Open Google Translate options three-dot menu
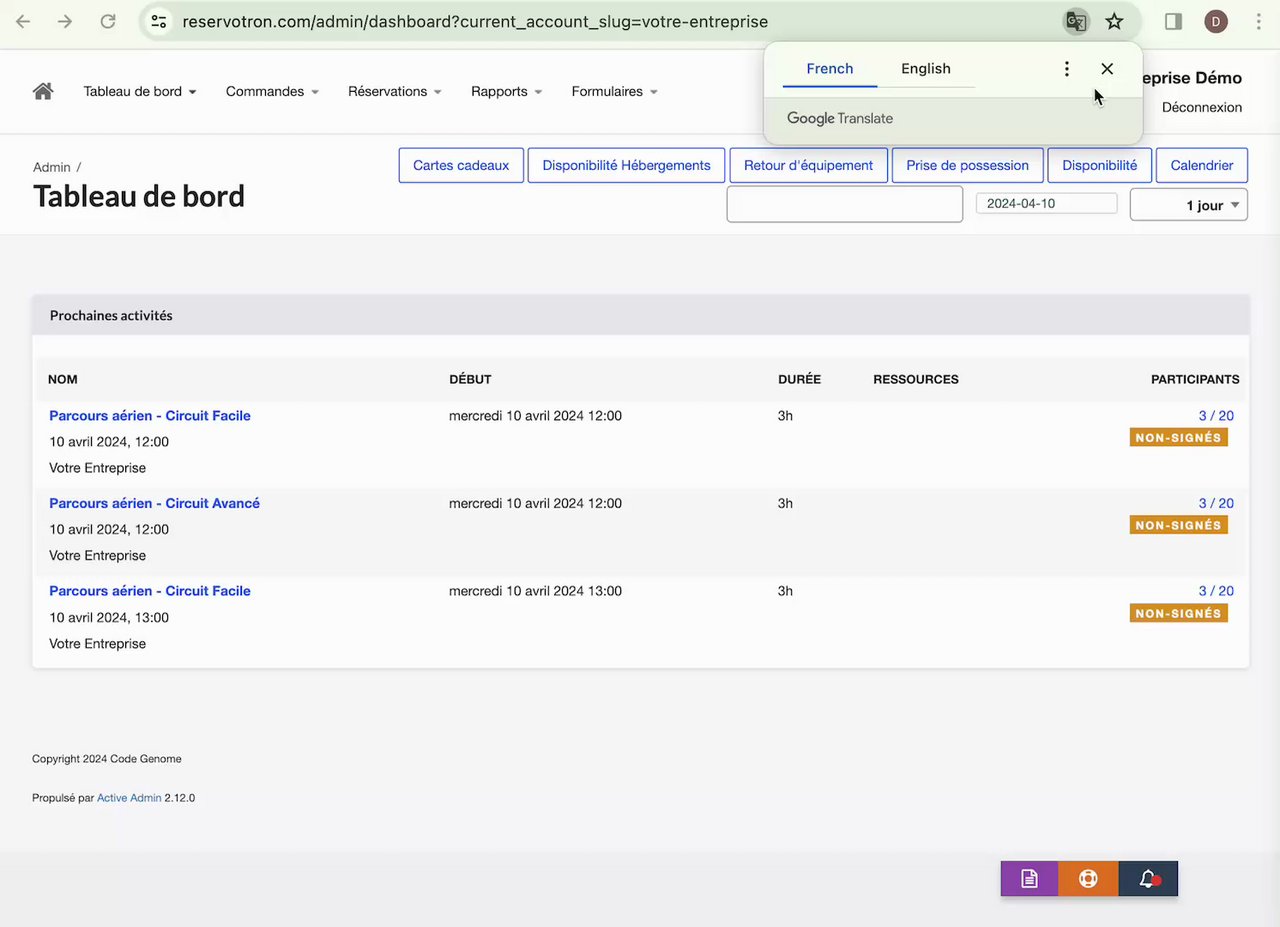The width and height of the screenshot is (1280, 927). pyautogui.click(x=1067, y=68)
